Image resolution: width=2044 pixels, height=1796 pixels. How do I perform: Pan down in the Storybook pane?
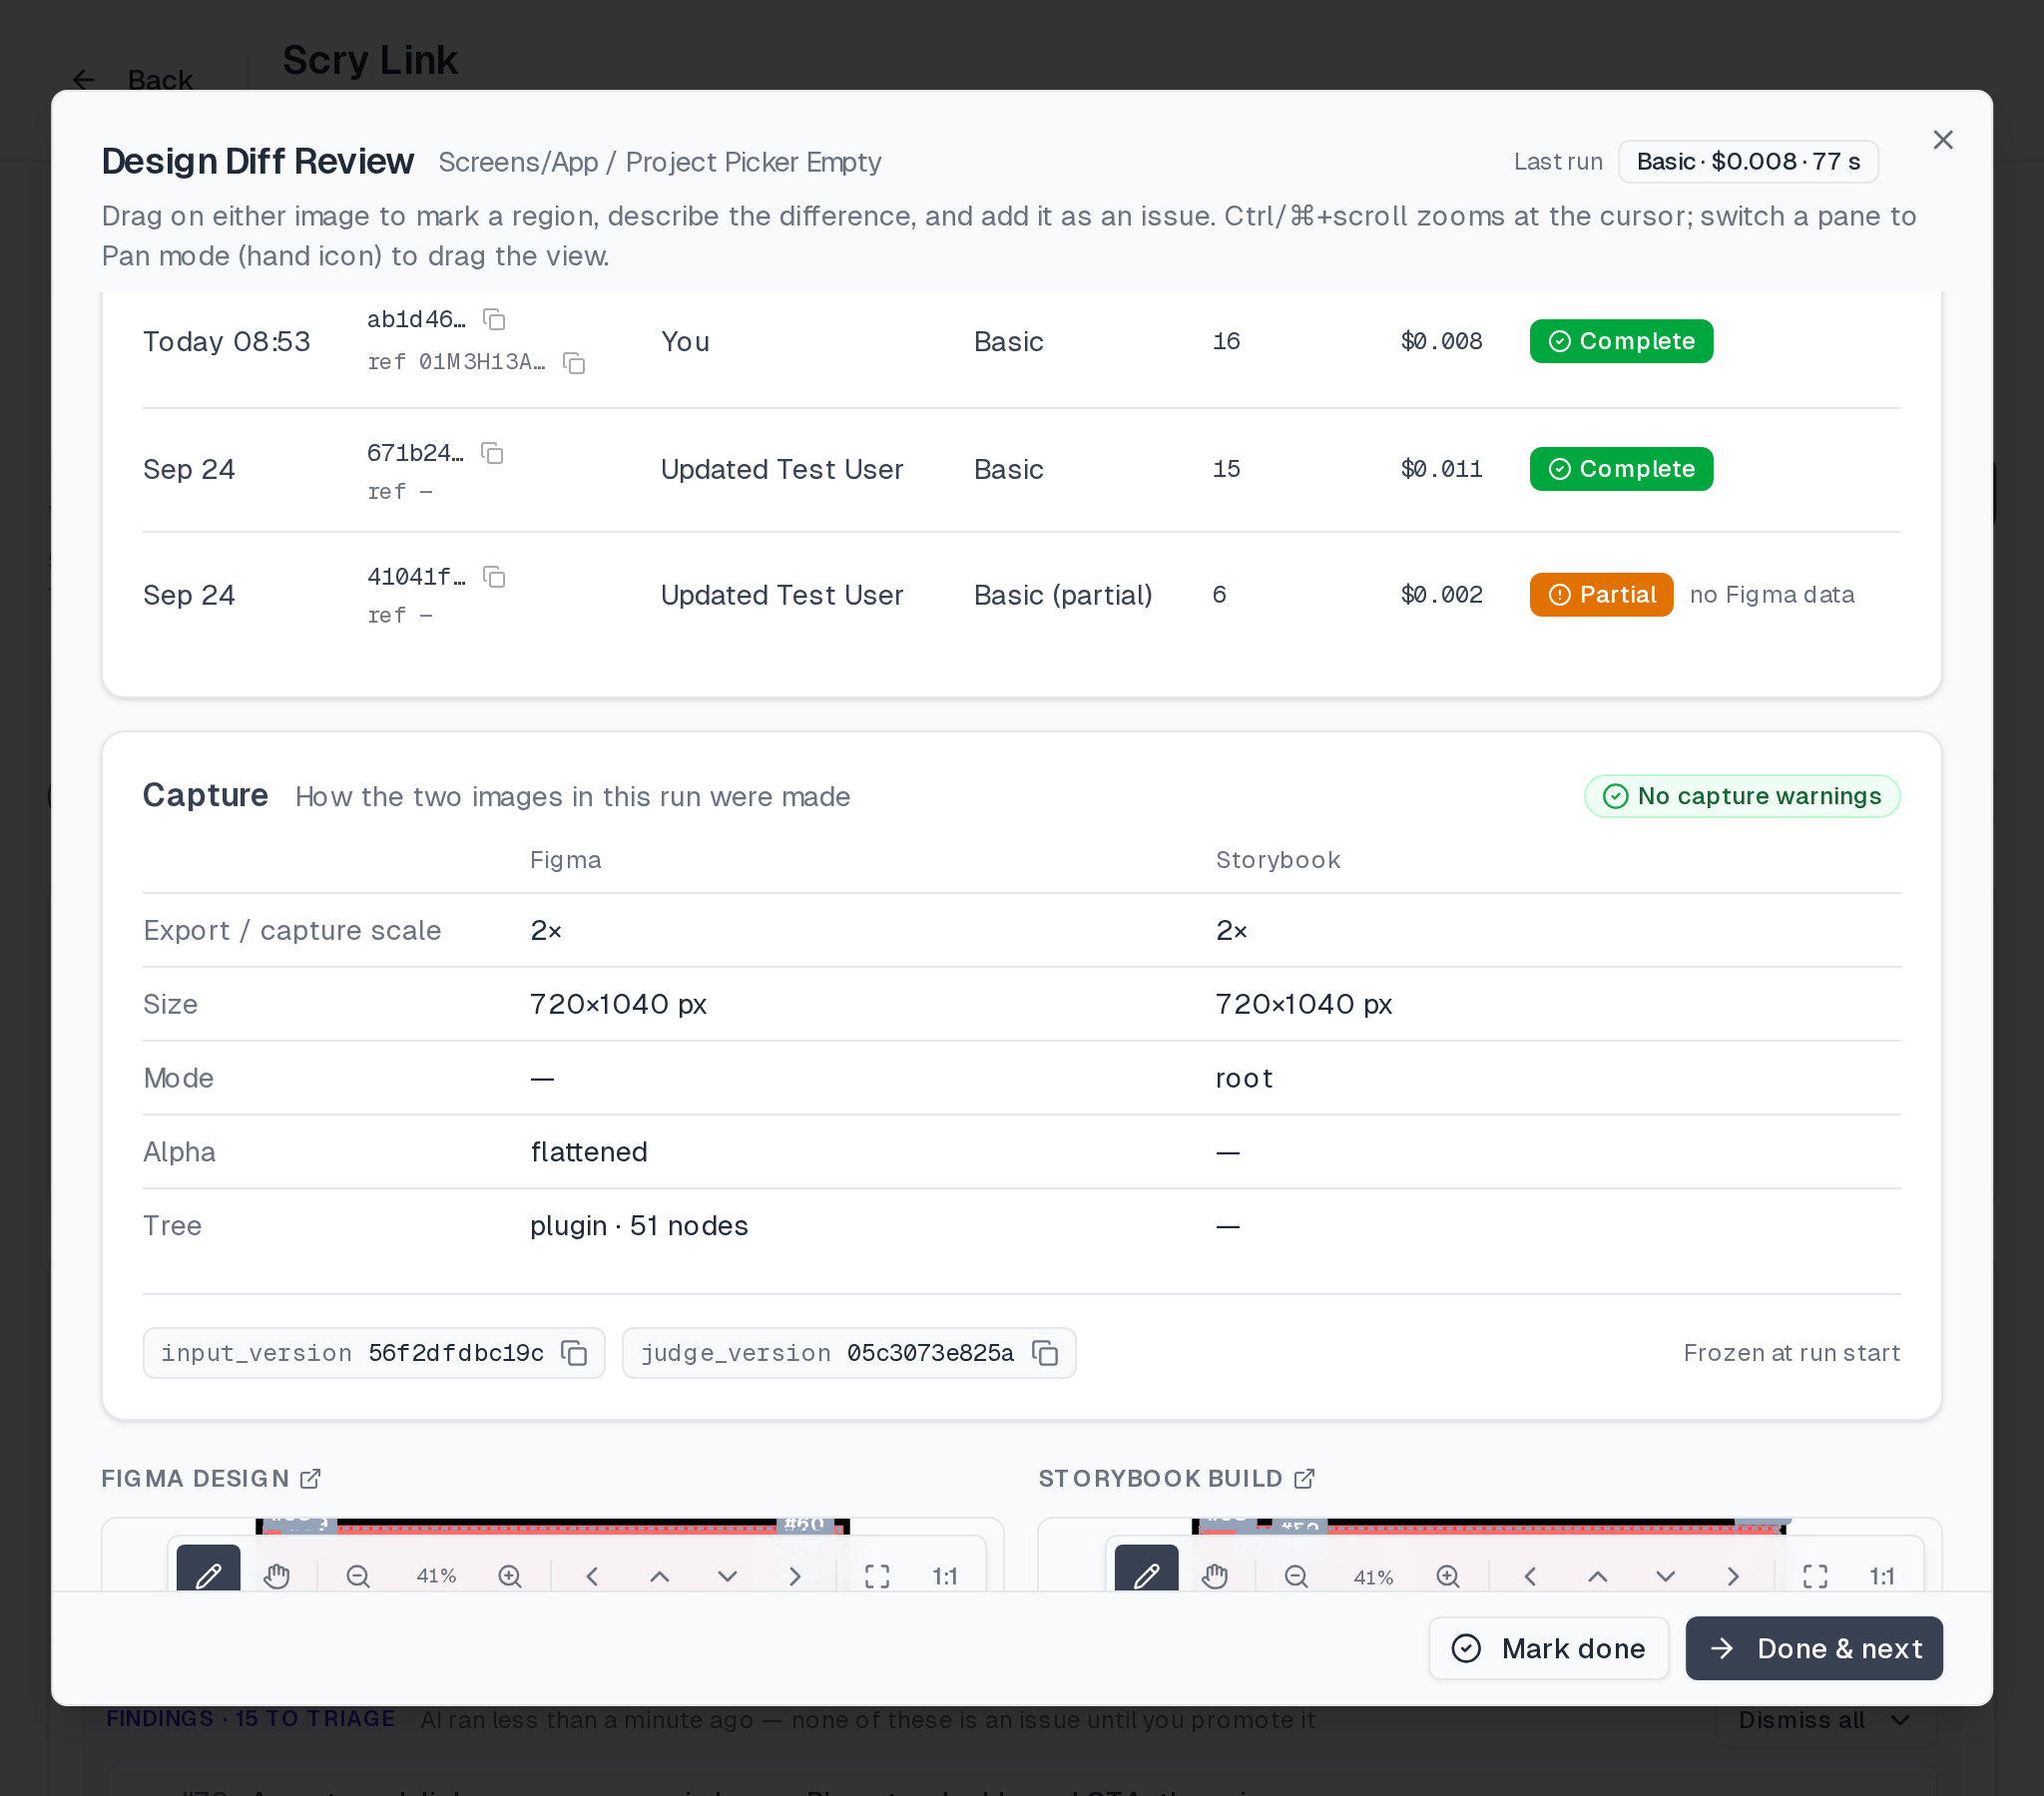tap(1665, 1576)
